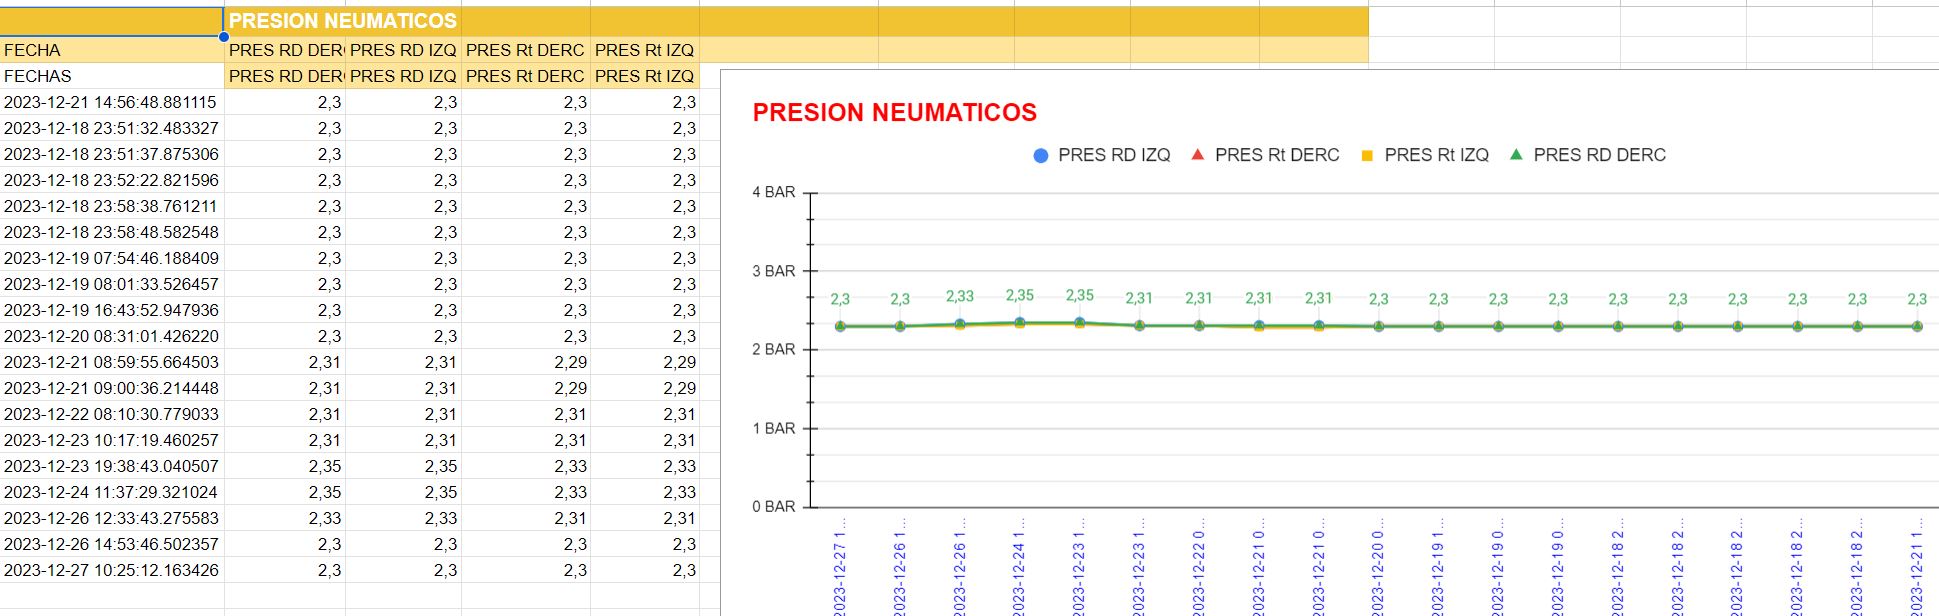This screenshot has height=616, width=1939.
Task: Select date cell 2023-12-21 14:56:48.881115
Action: [x=111, y=102]
